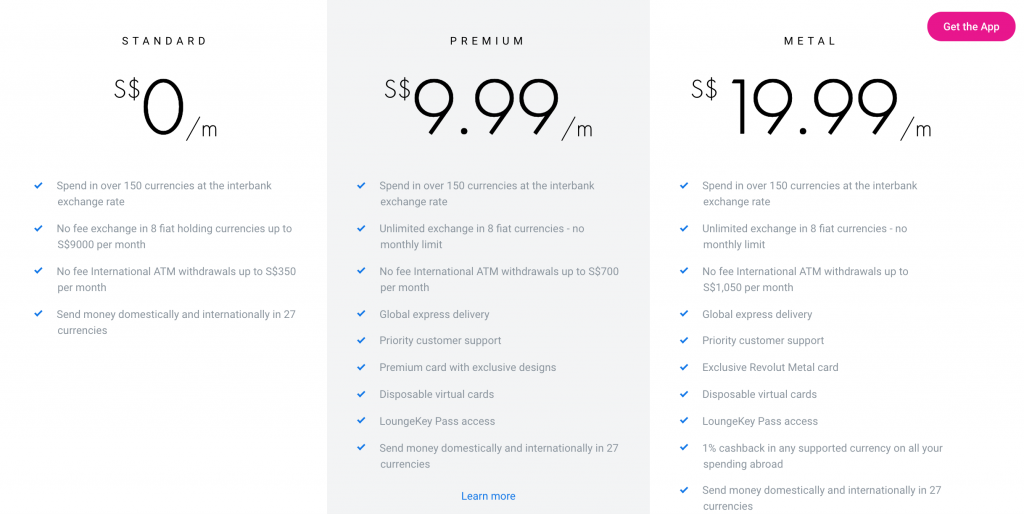
Task: Click the pink Get the App button
Action: click(971, 27)
